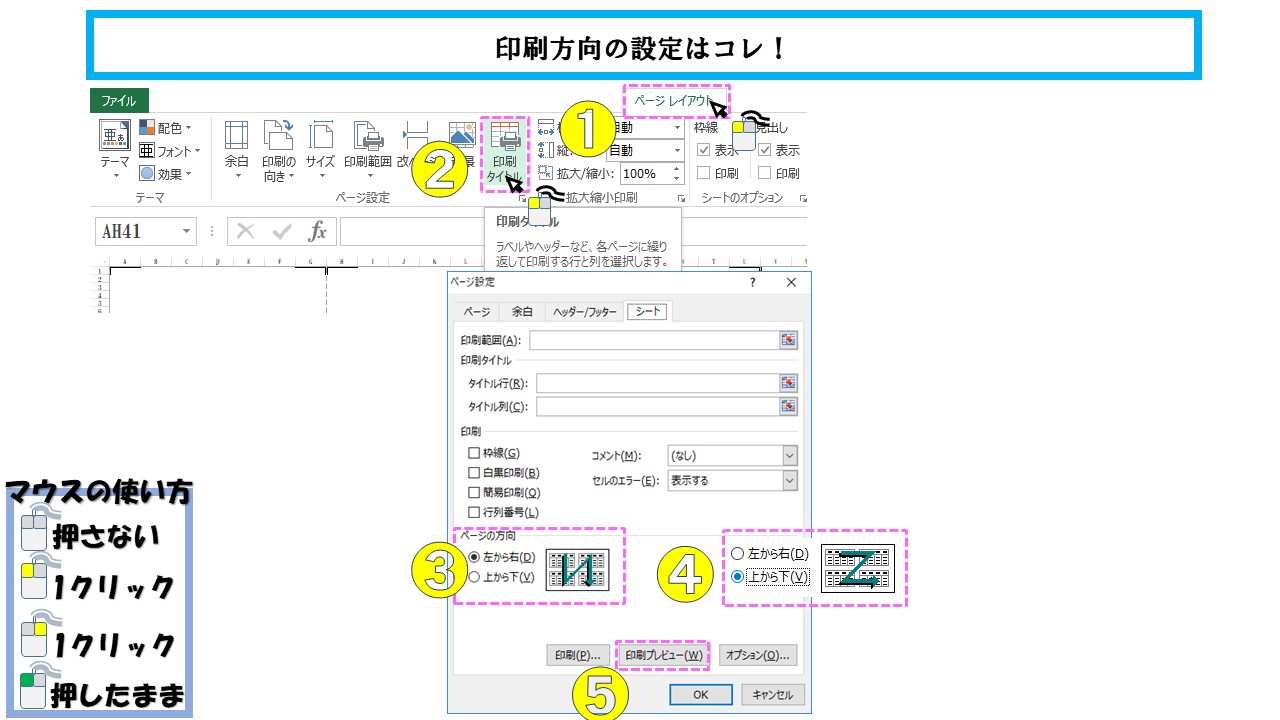Switch to the ヘッダー/フッター tab
This screenshot has height=720, width=1280.
[x=585, y=312]
